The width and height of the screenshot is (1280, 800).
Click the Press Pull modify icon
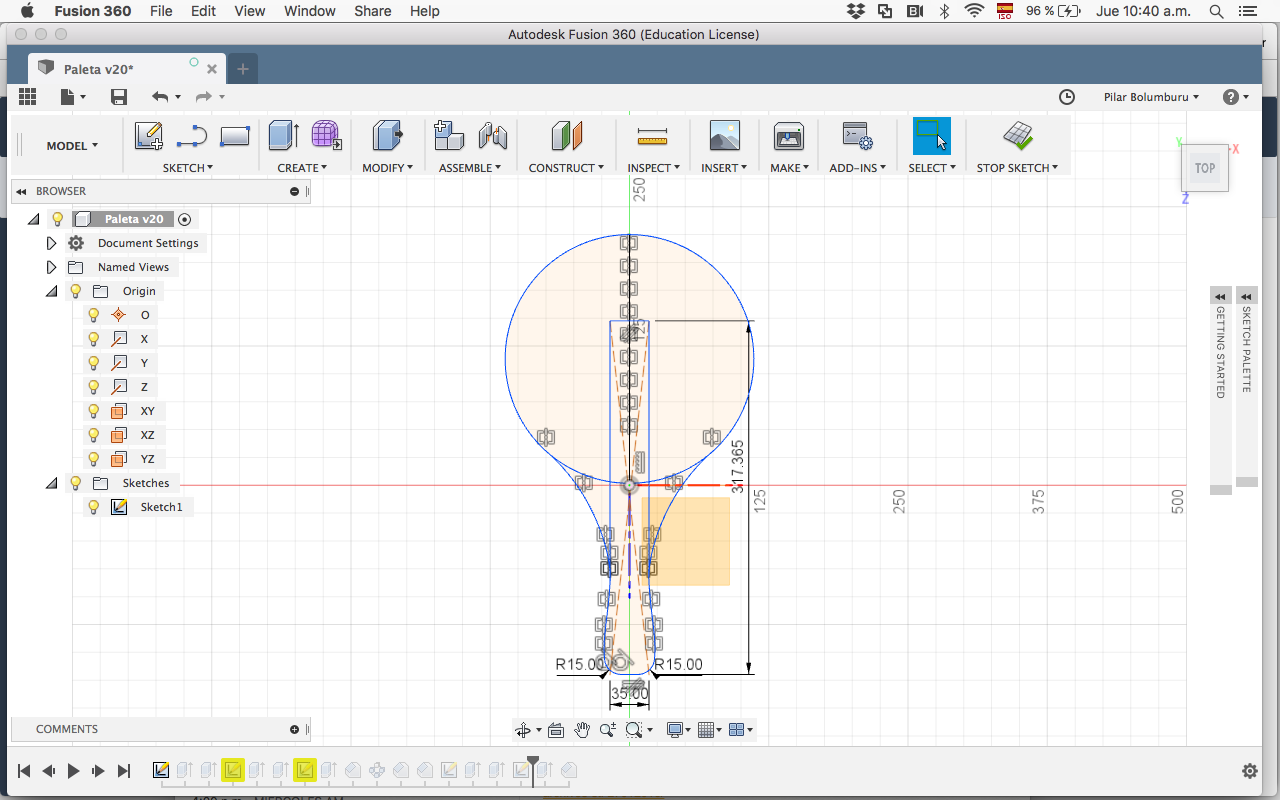click(x=387, y=136)
